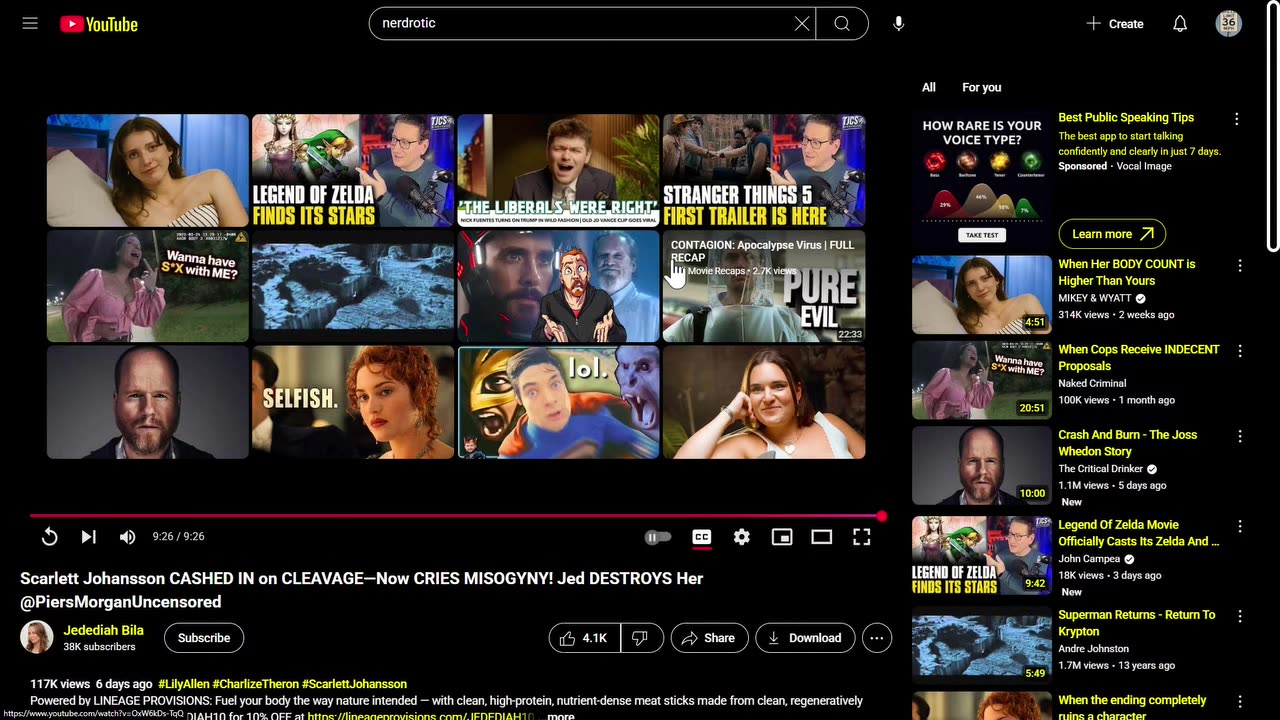The width and height of the screenshot is (1280, 720).
Task: Open 'lol.' endscreen video thumbnail
Action: [x=558, y=402]
